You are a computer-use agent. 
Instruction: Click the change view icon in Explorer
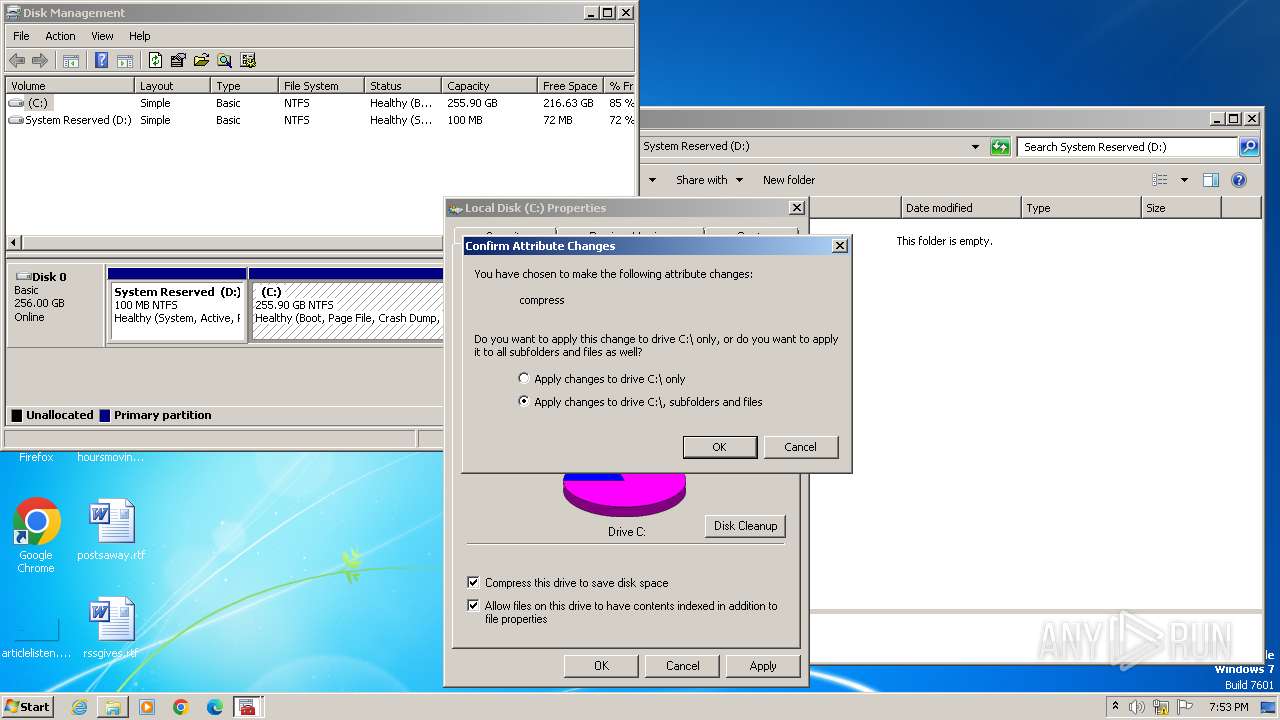pyautogui.click(x=1160, y=180)
